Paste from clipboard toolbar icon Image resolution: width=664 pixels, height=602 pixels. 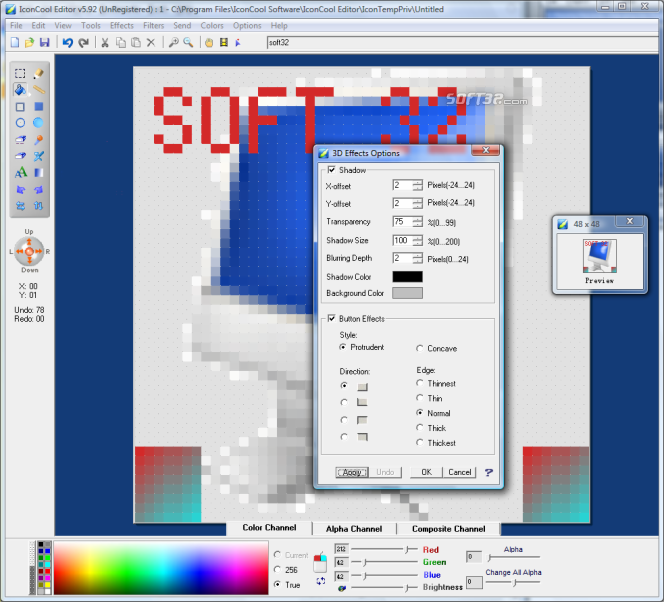point(136,42)
